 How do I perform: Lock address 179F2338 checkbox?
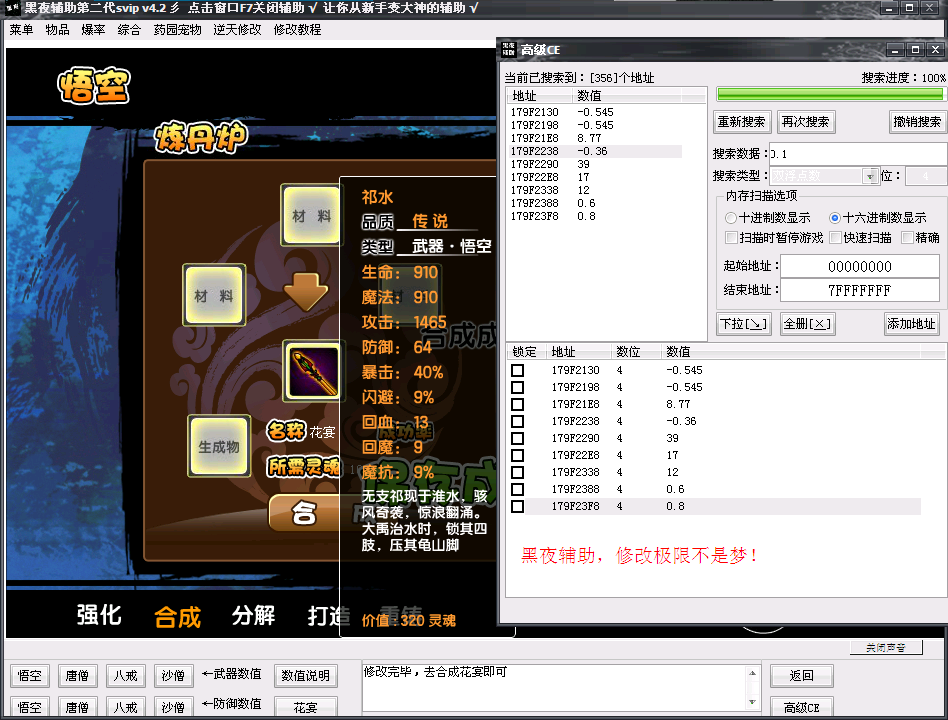coord(518,472)
